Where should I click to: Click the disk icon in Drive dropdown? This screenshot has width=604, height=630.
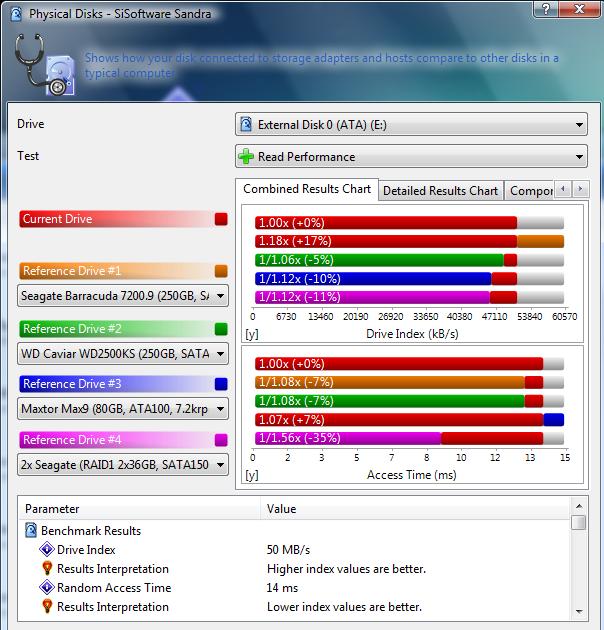pyautogui.click(x=246, y=125)
